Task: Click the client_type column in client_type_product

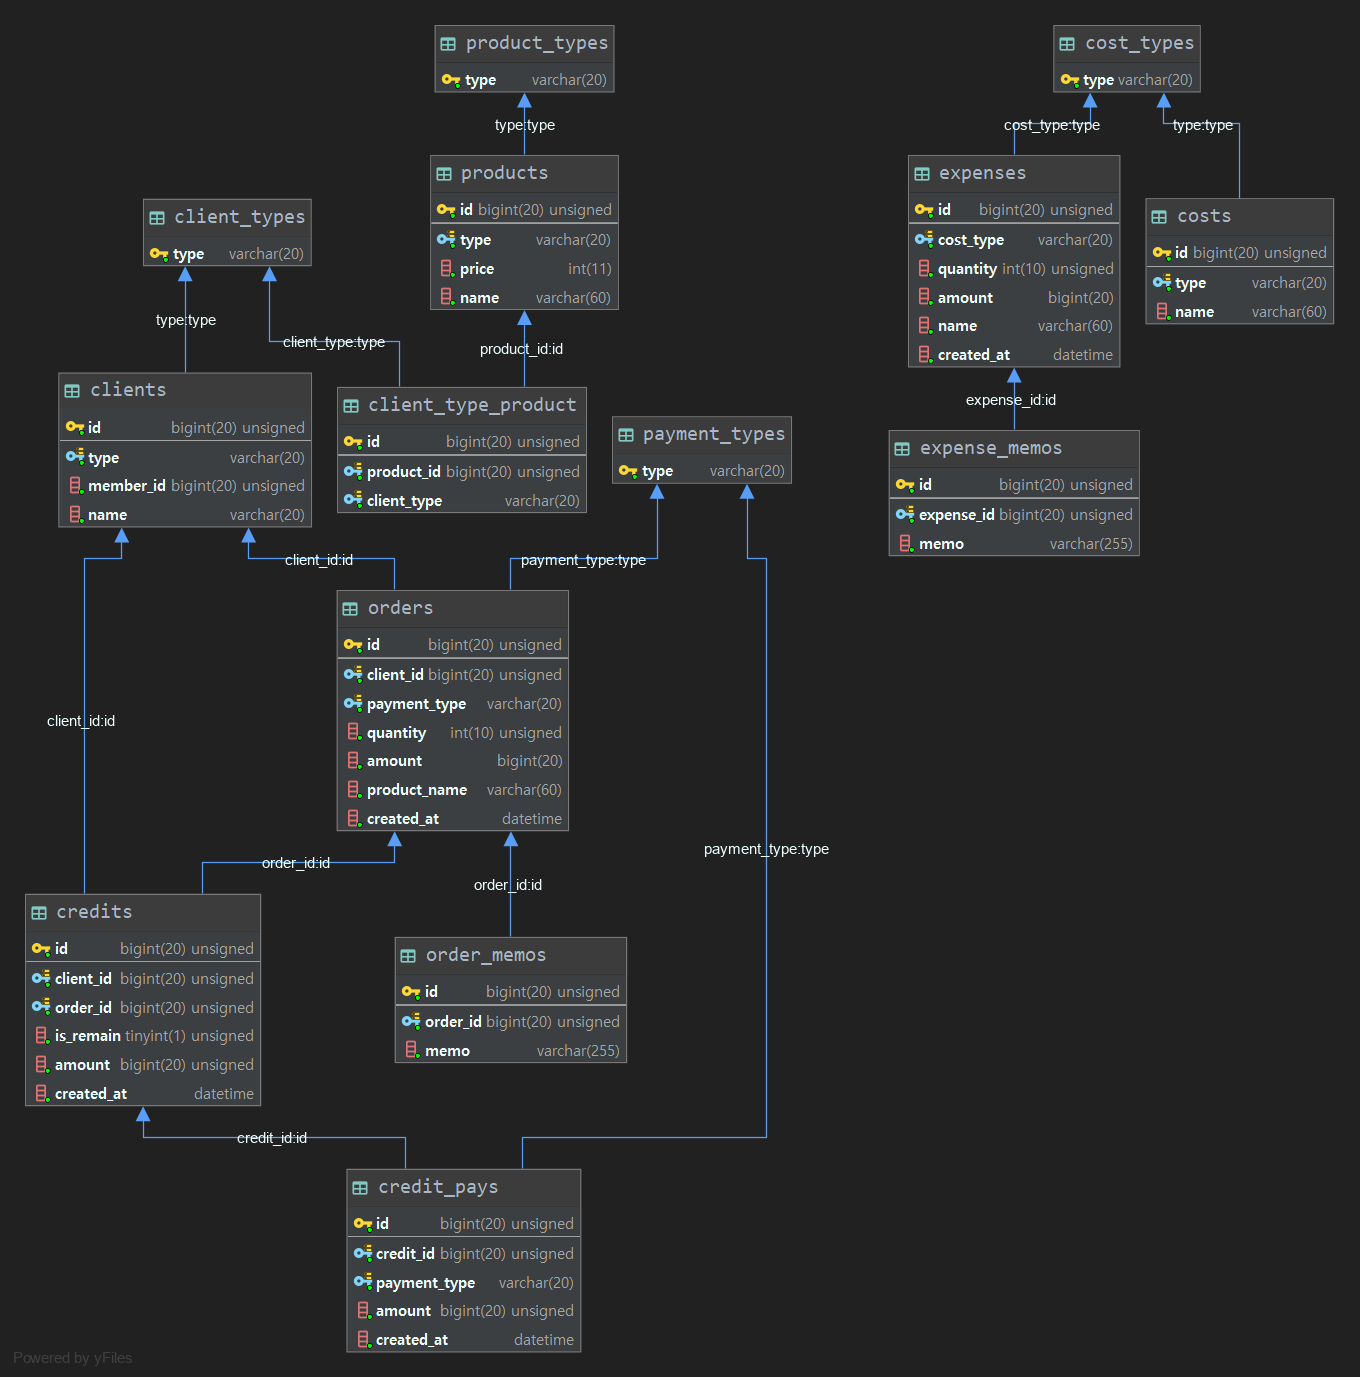Action: pos(462,501)
